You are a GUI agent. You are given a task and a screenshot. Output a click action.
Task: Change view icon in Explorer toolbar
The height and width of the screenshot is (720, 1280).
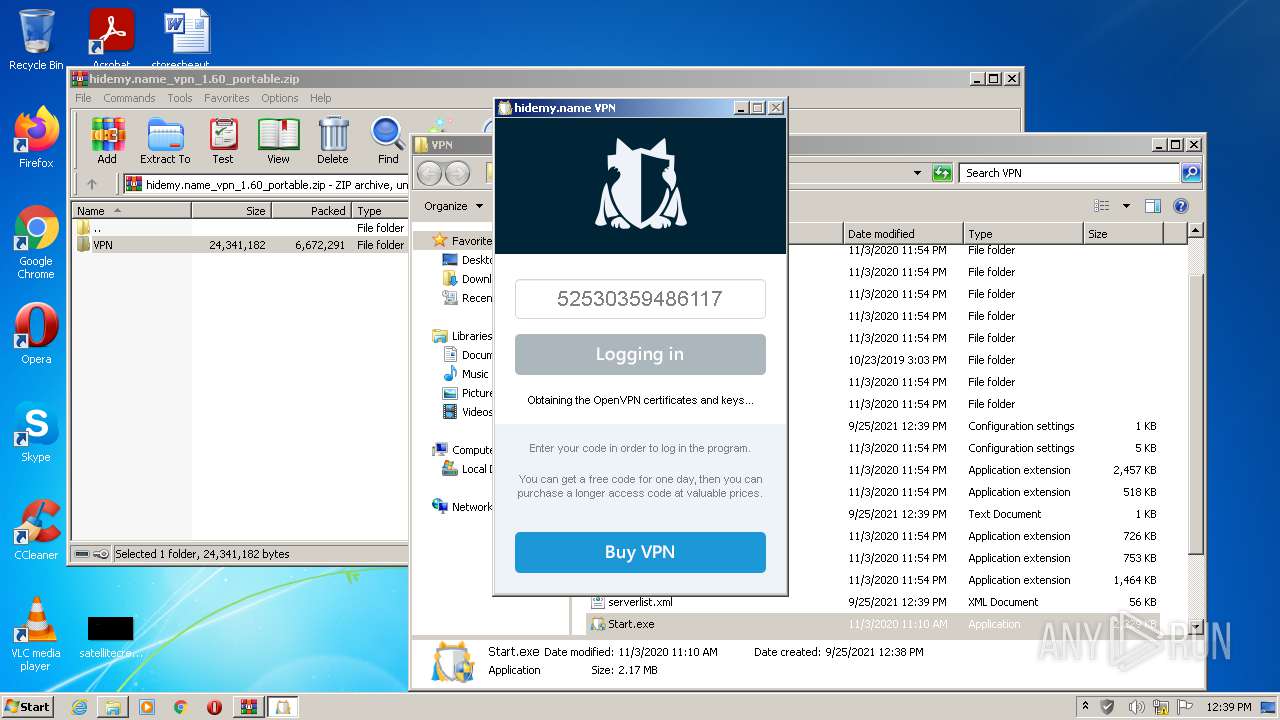tap(1102, 206)
